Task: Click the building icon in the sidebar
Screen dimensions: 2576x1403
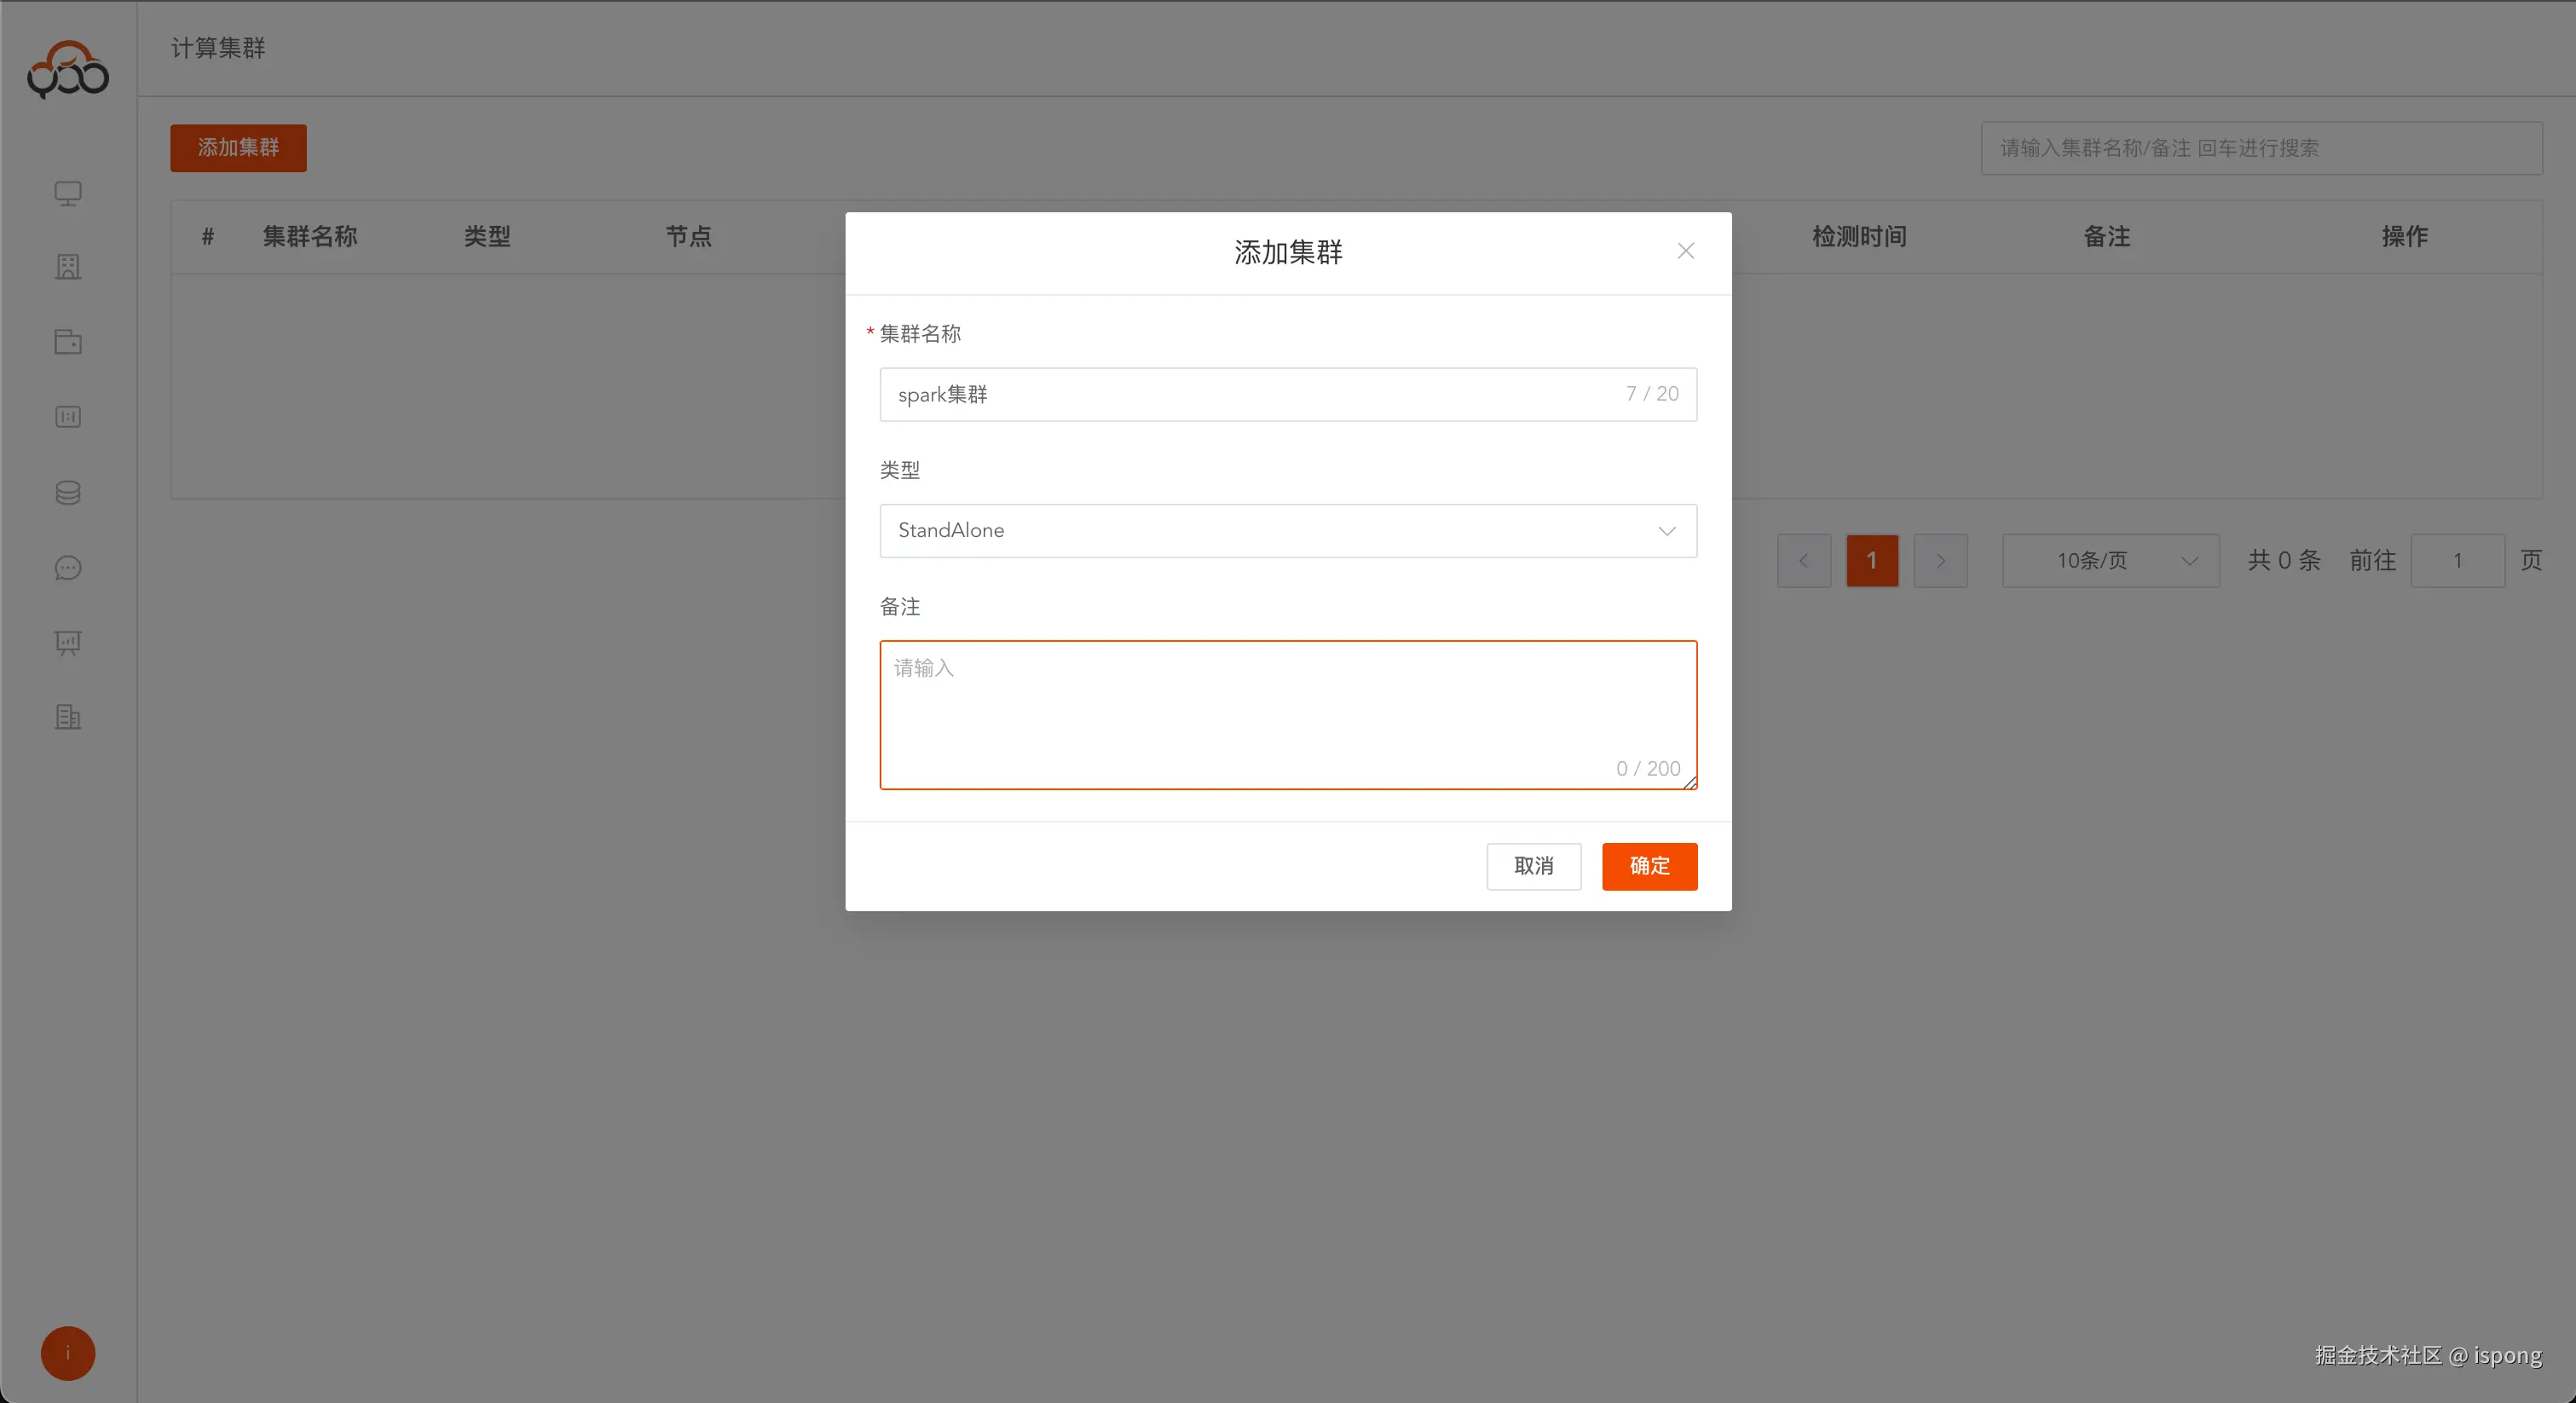Action: click(68, 267)
